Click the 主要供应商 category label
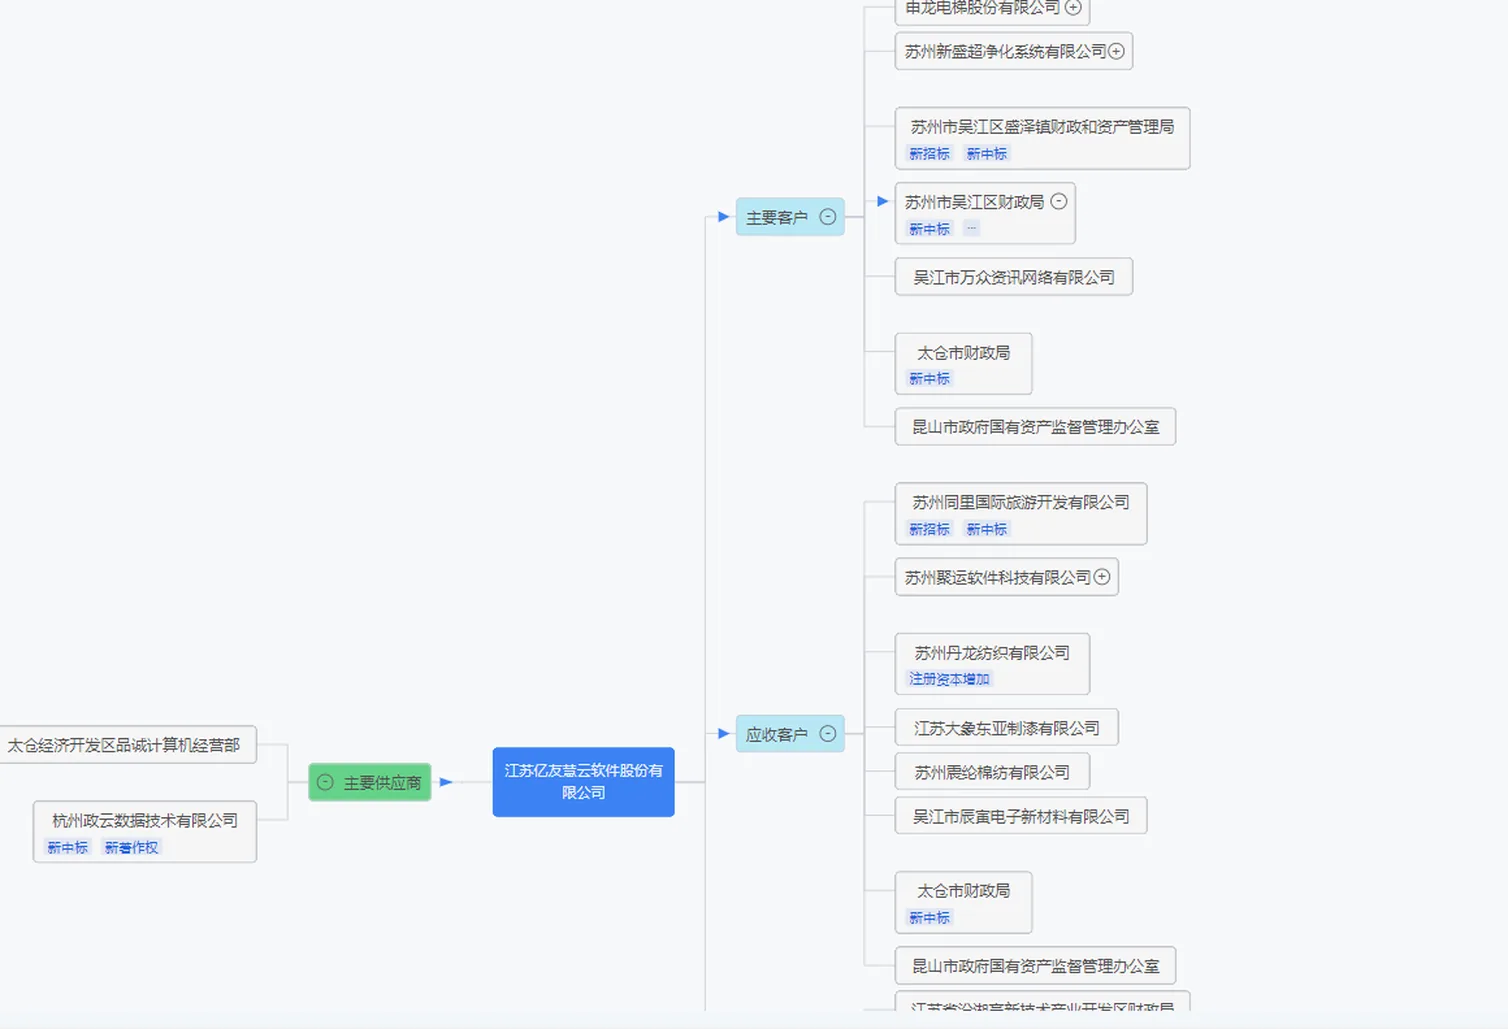This screenshot has height=1029, width=1508. pyautogui.click(x=382, y=783)
